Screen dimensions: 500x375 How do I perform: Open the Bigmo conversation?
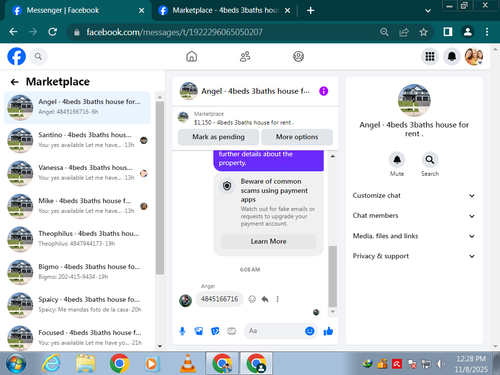click(77, 272)
